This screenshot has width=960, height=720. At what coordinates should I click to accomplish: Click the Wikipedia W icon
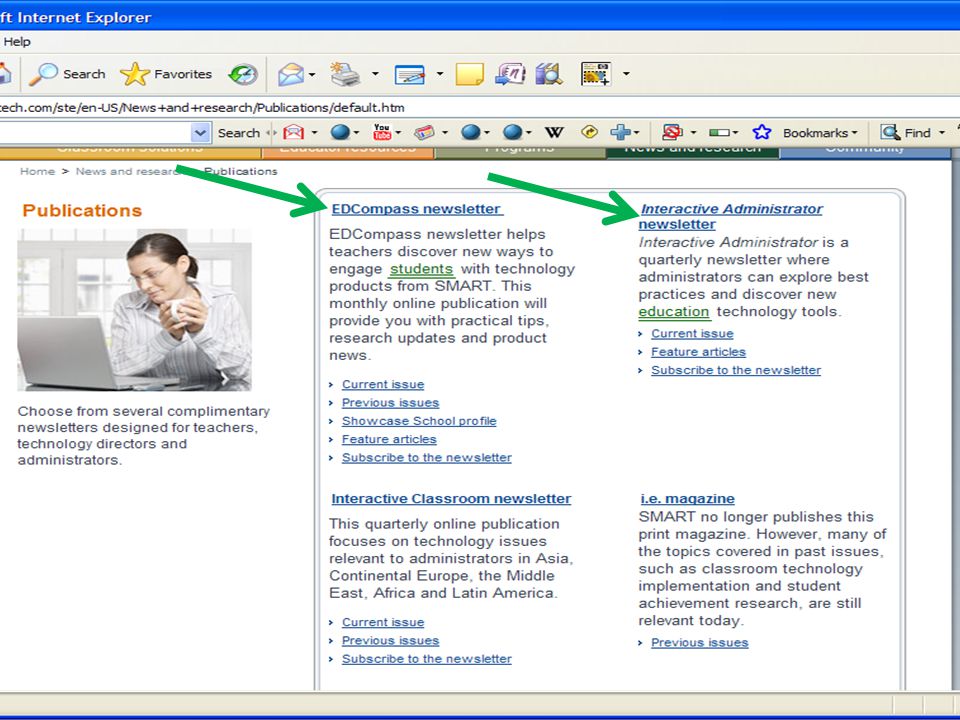click(x=554, y=132)
